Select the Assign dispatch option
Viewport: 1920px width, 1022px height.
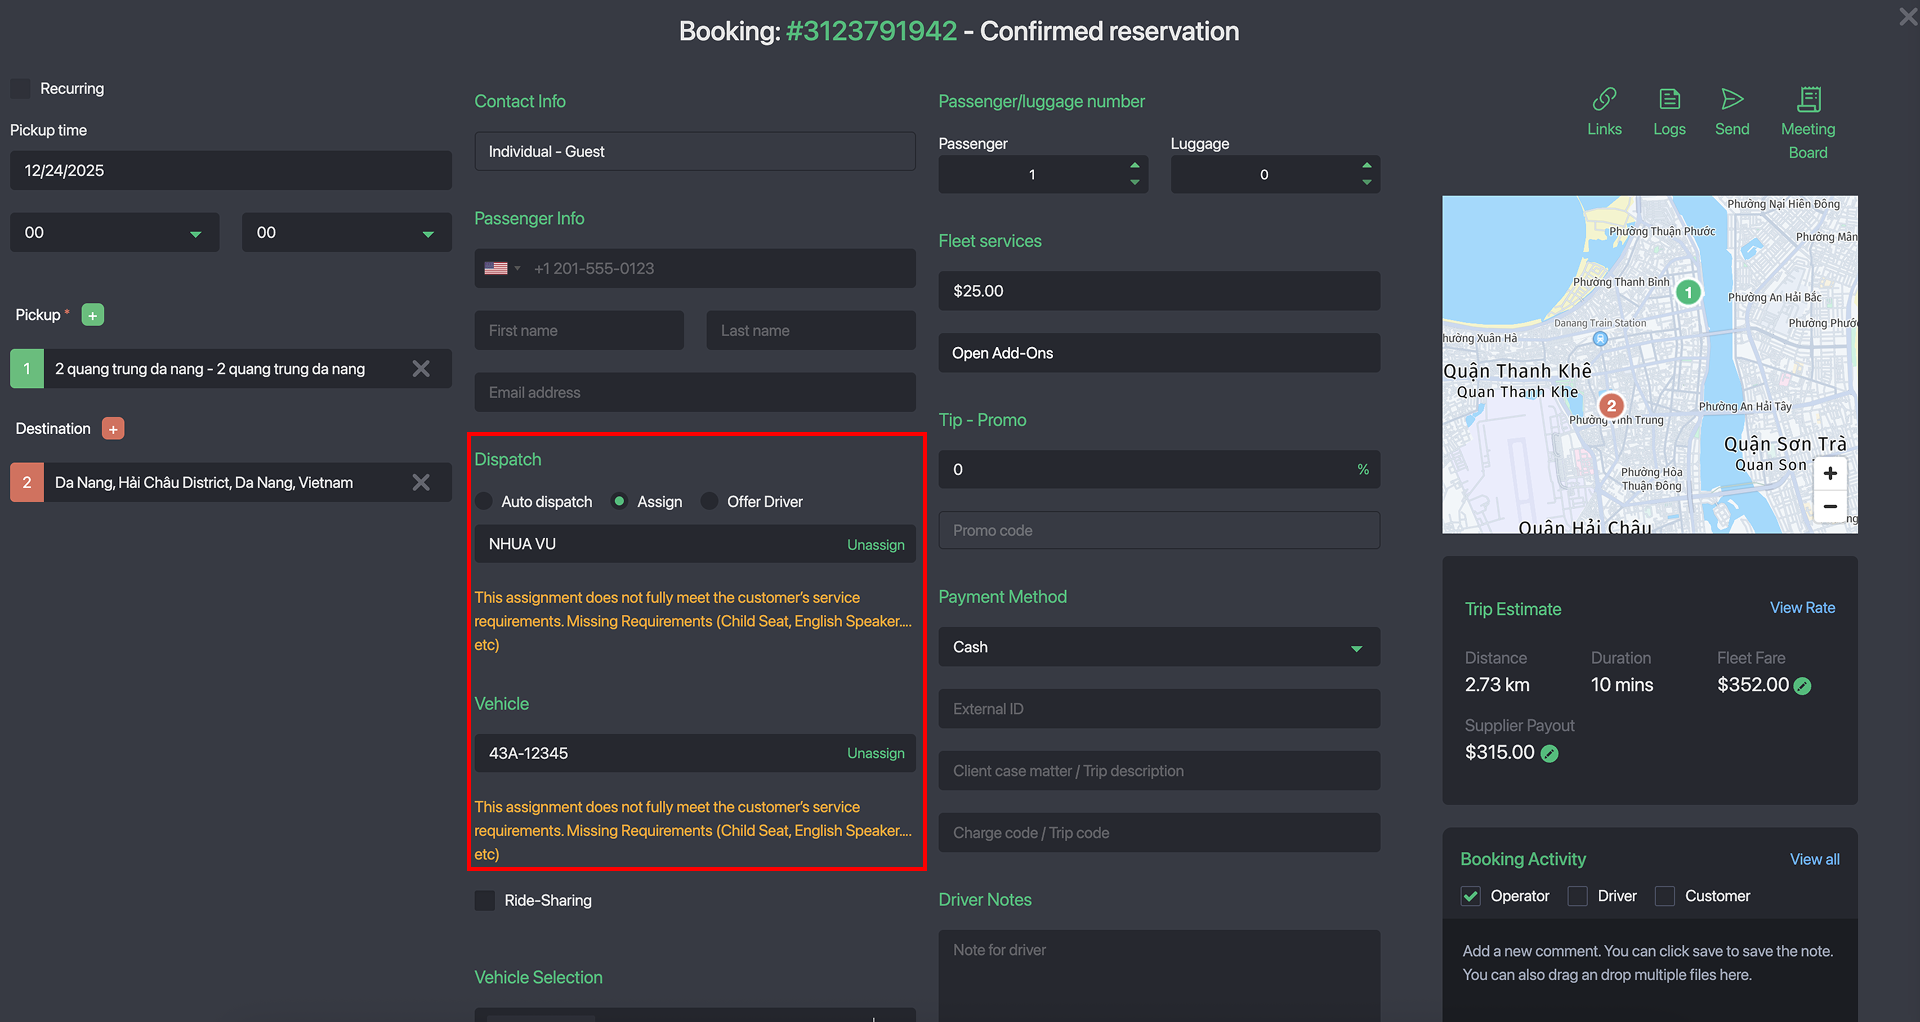pos(619,501)
